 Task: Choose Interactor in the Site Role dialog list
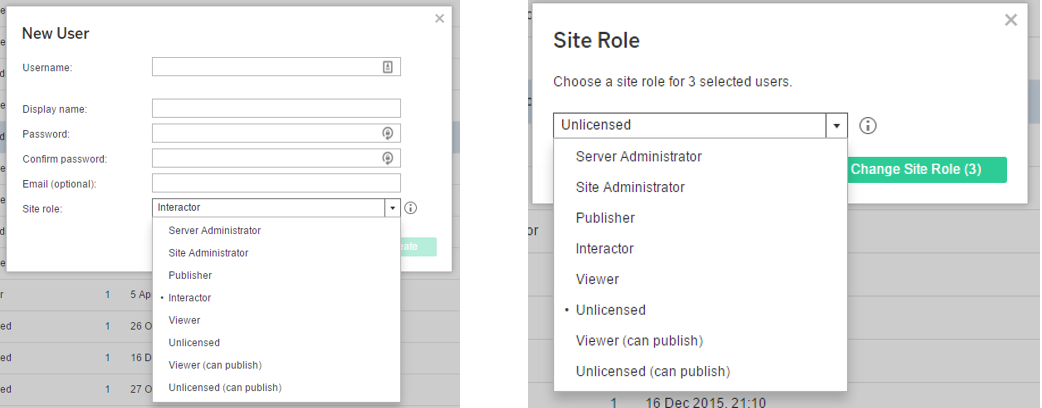tap(604, 248)
